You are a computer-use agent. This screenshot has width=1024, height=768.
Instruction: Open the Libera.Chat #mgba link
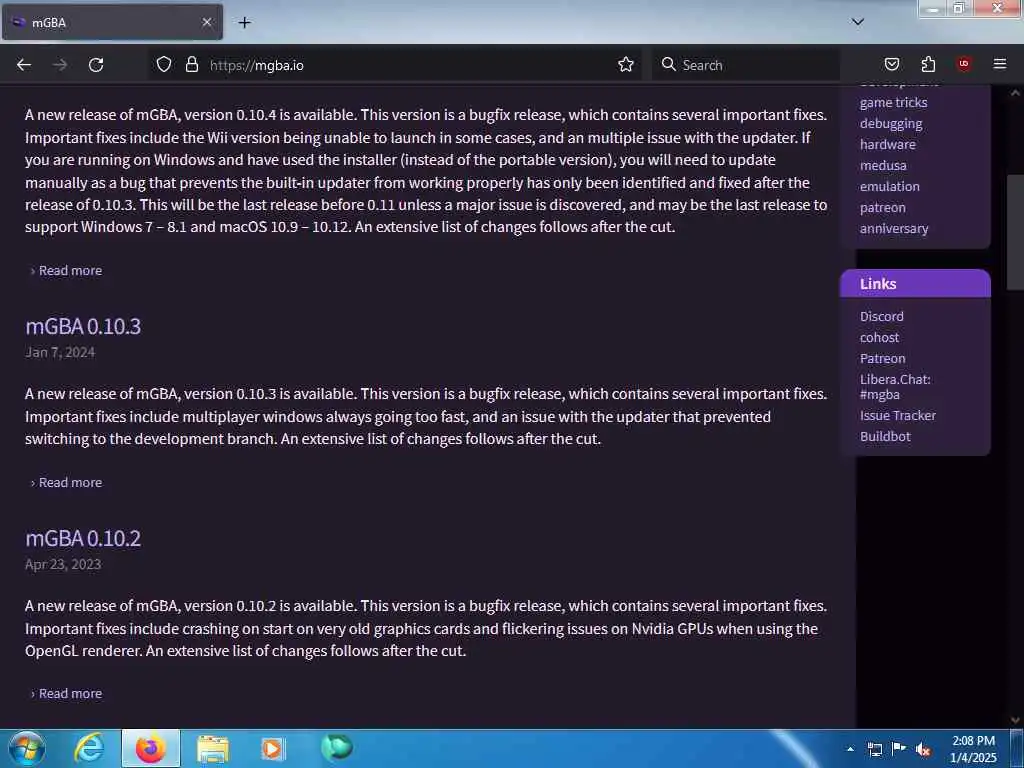pos(895,387)
